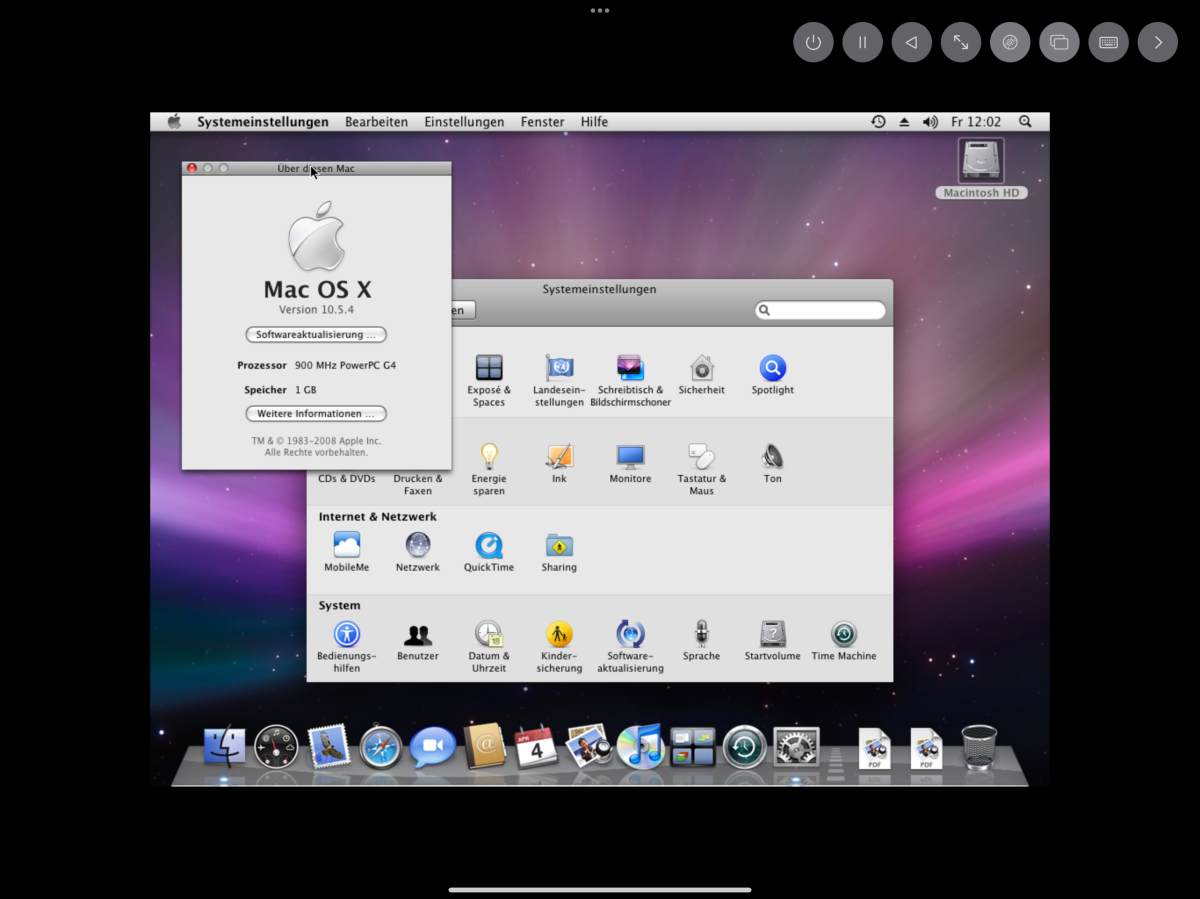Viewport: 1200px width, 899px height.
Task: Launch iPhoto from the Dock
Action: pos(588,746)
